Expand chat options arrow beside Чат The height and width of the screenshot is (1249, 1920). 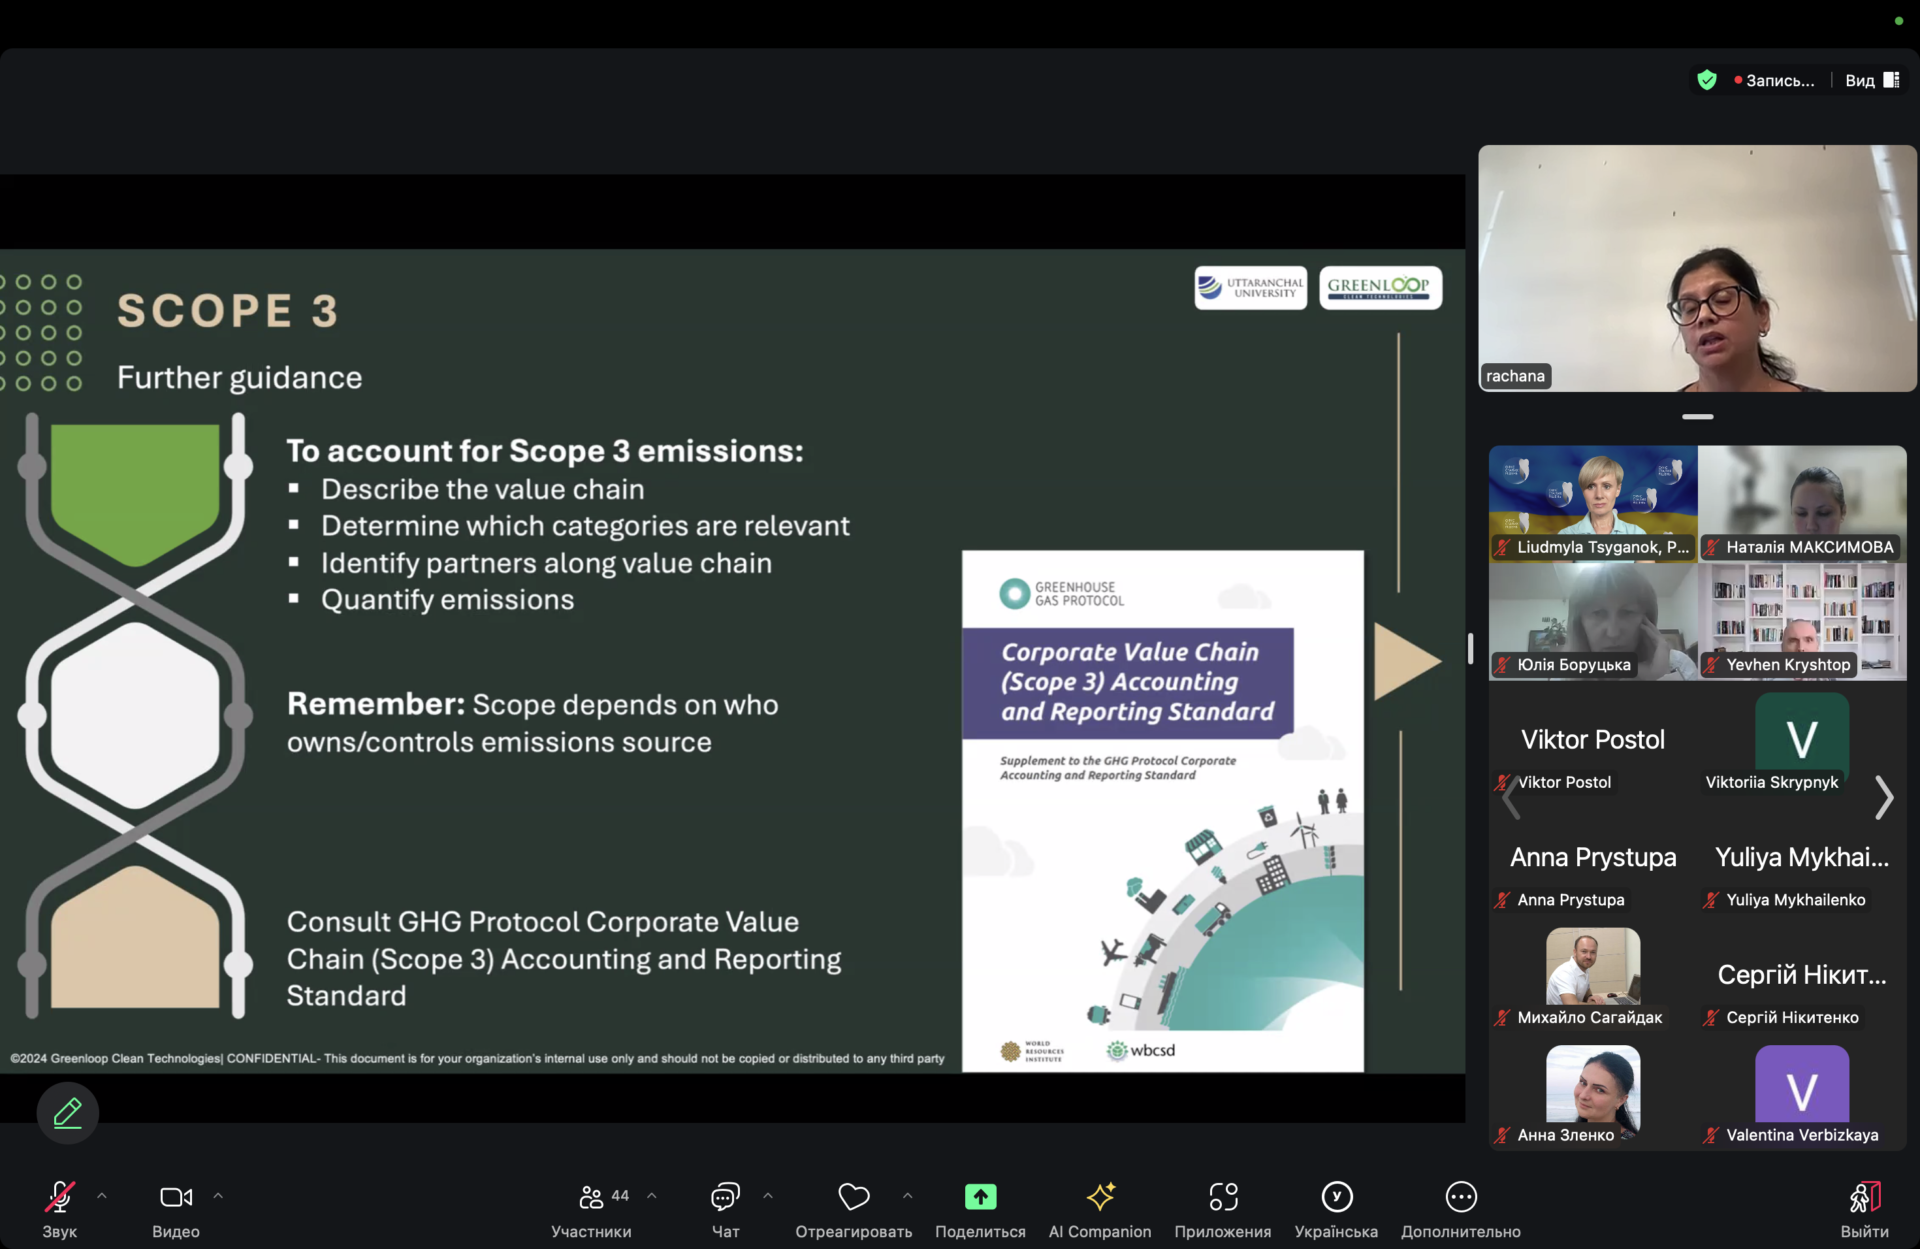(768, 1196)
